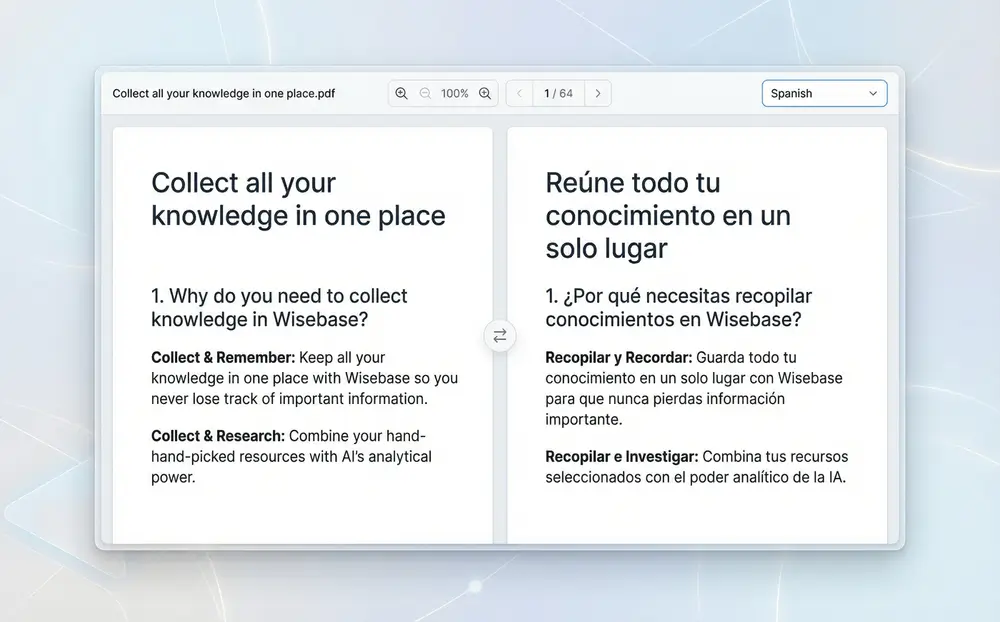Screen dimensions: 1000x622
Task: Click the 100% zoom level value
Action: (455, 94)
